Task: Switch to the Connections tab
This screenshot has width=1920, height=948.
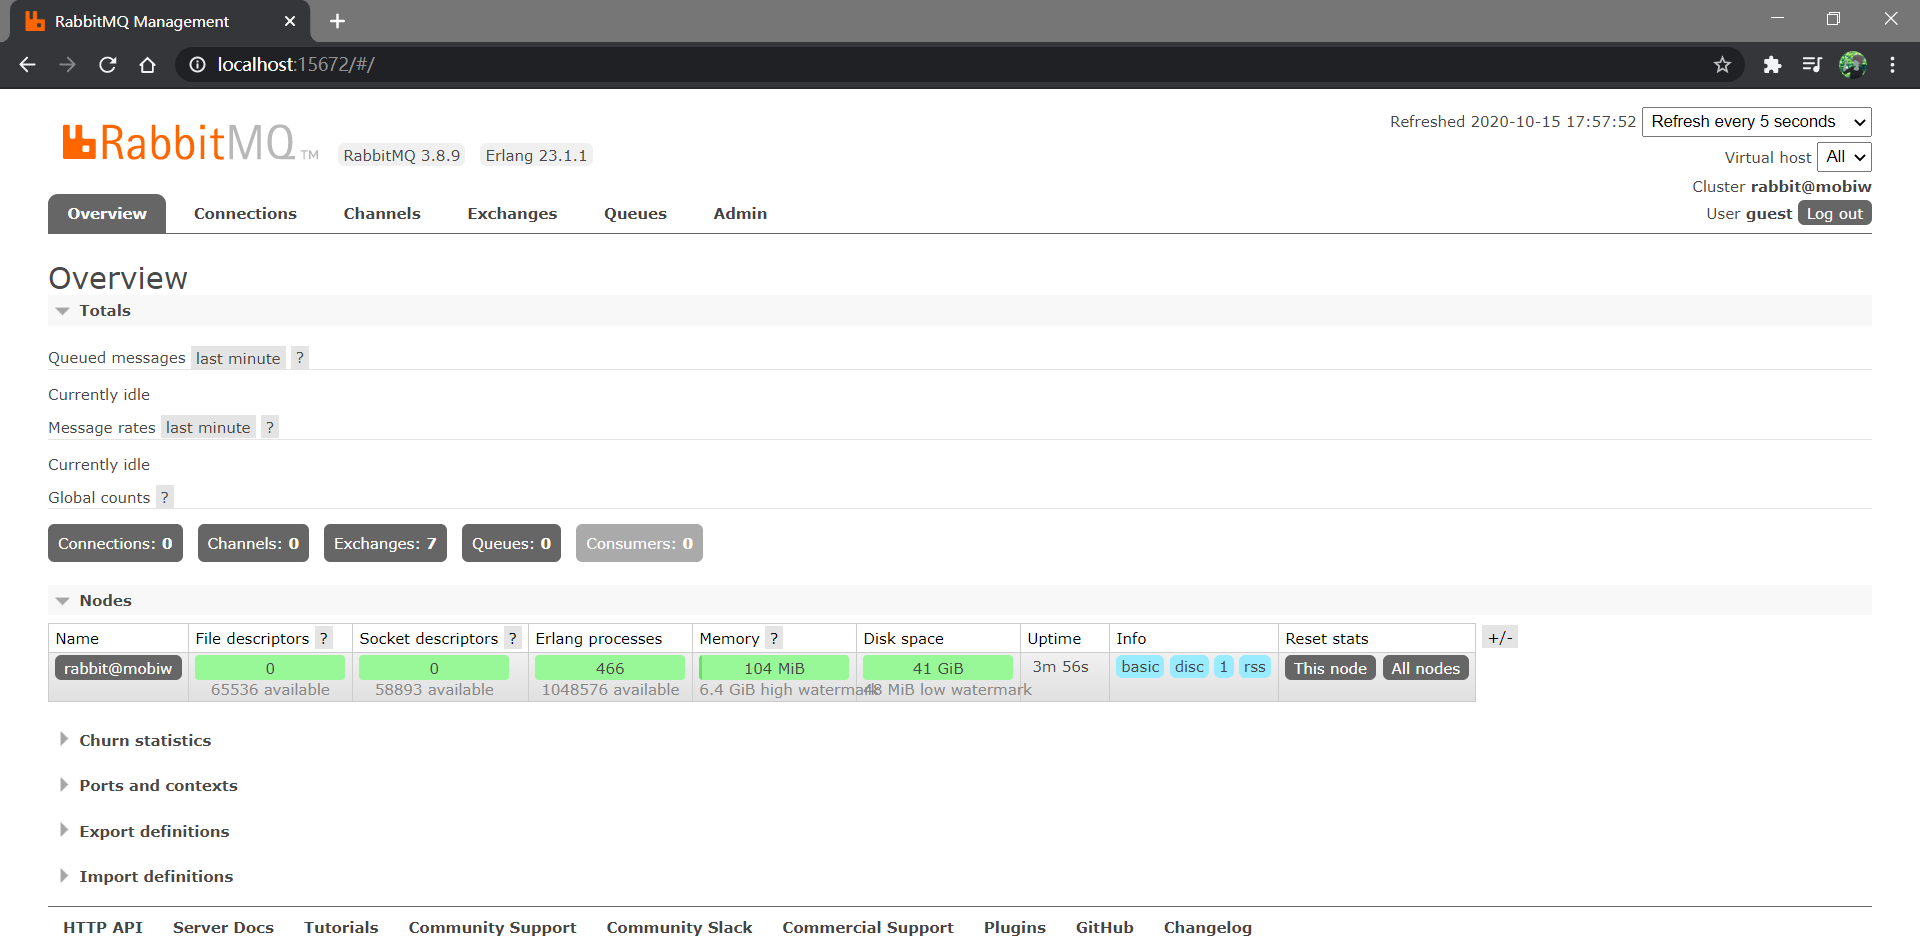Action: pyautogui.click(x=245, y=214)
